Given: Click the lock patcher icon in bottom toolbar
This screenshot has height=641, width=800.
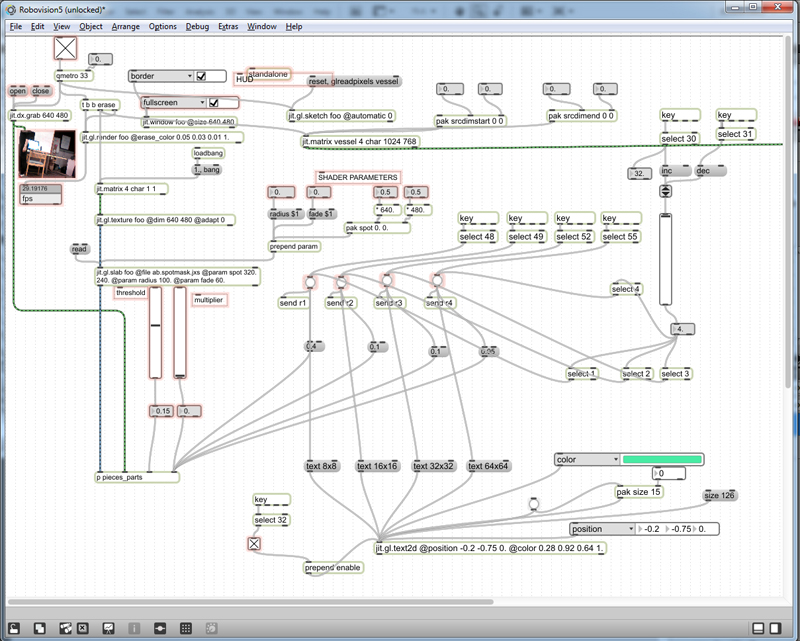Looking at the screenshot, I should coord(16,627).
